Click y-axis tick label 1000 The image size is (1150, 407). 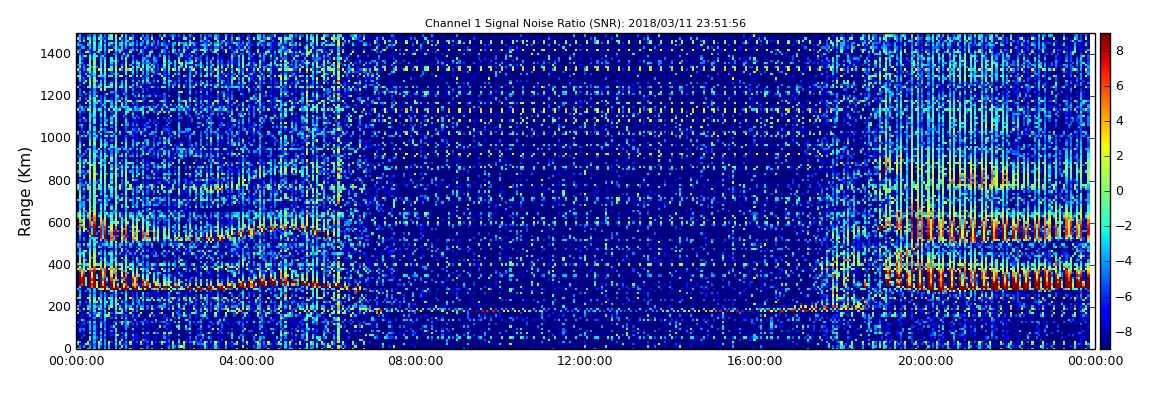56,138
